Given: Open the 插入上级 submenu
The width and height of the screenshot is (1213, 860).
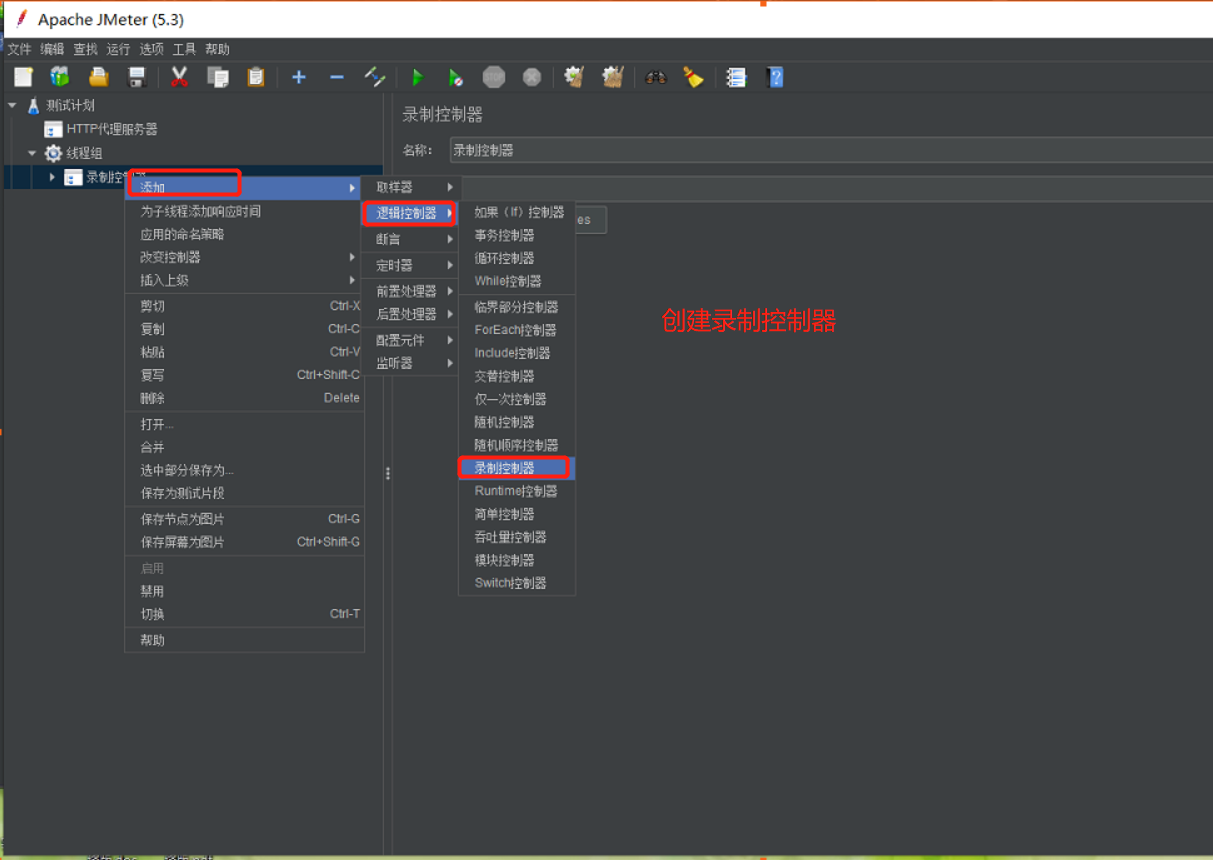Looking at the screenshot, I should (x=243, y=280).
